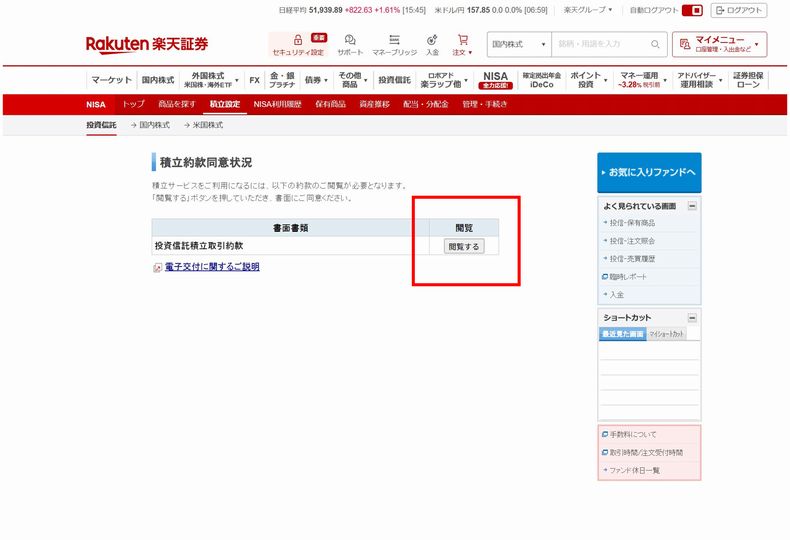
Task: Open the FX menu item
Action: point(254,80)
